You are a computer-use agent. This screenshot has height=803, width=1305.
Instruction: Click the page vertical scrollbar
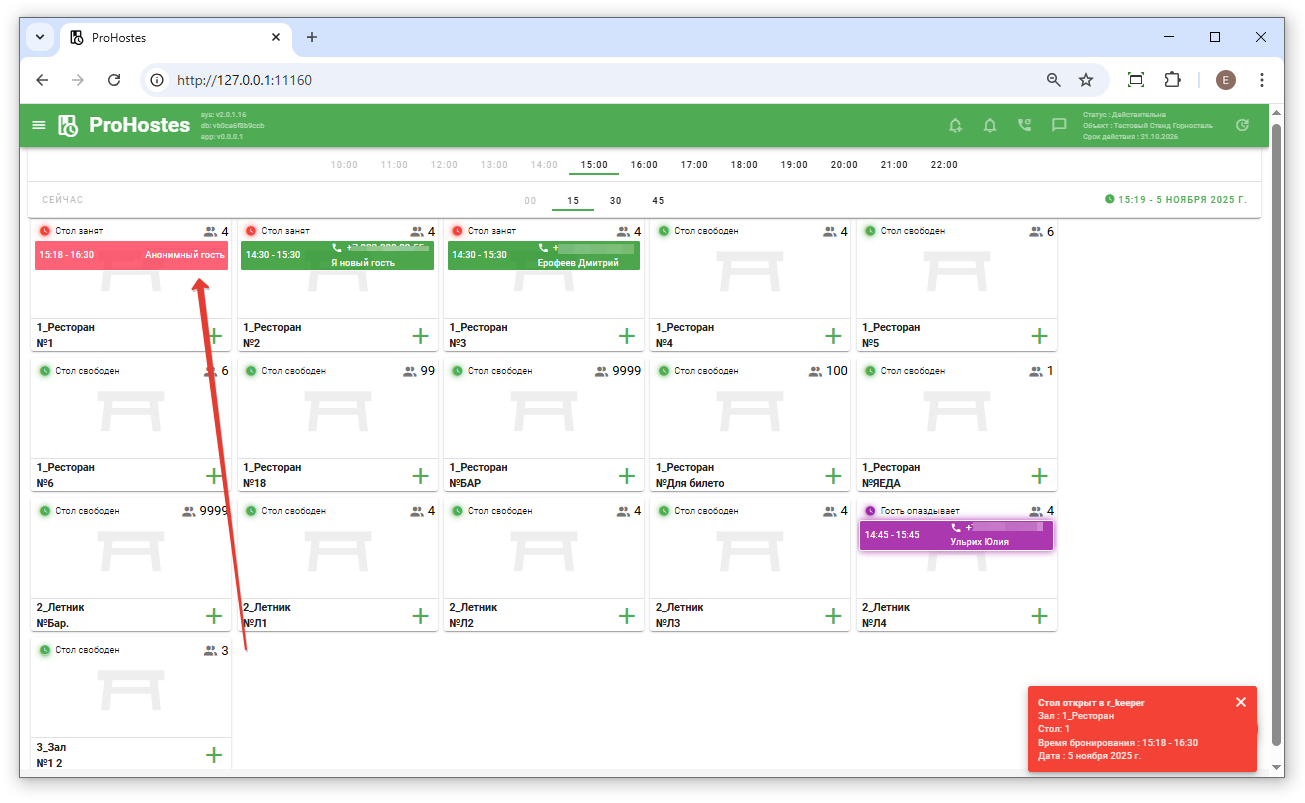(x=1276, y=430)
